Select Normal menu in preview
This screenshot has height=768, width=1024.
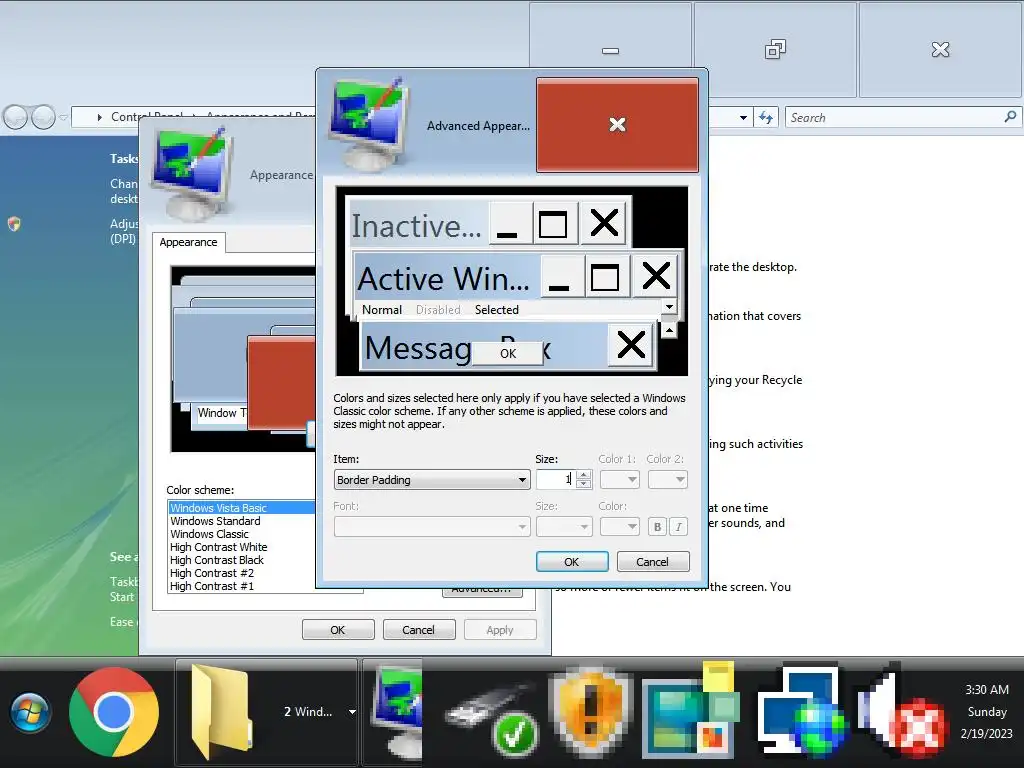click(x=382, y=310)
